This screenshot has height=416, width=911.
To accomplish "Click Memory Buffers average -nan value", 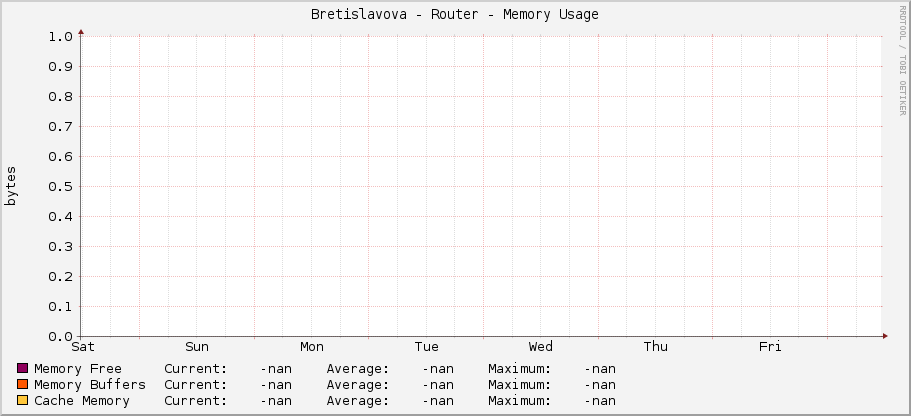I will tap(438, 385).
